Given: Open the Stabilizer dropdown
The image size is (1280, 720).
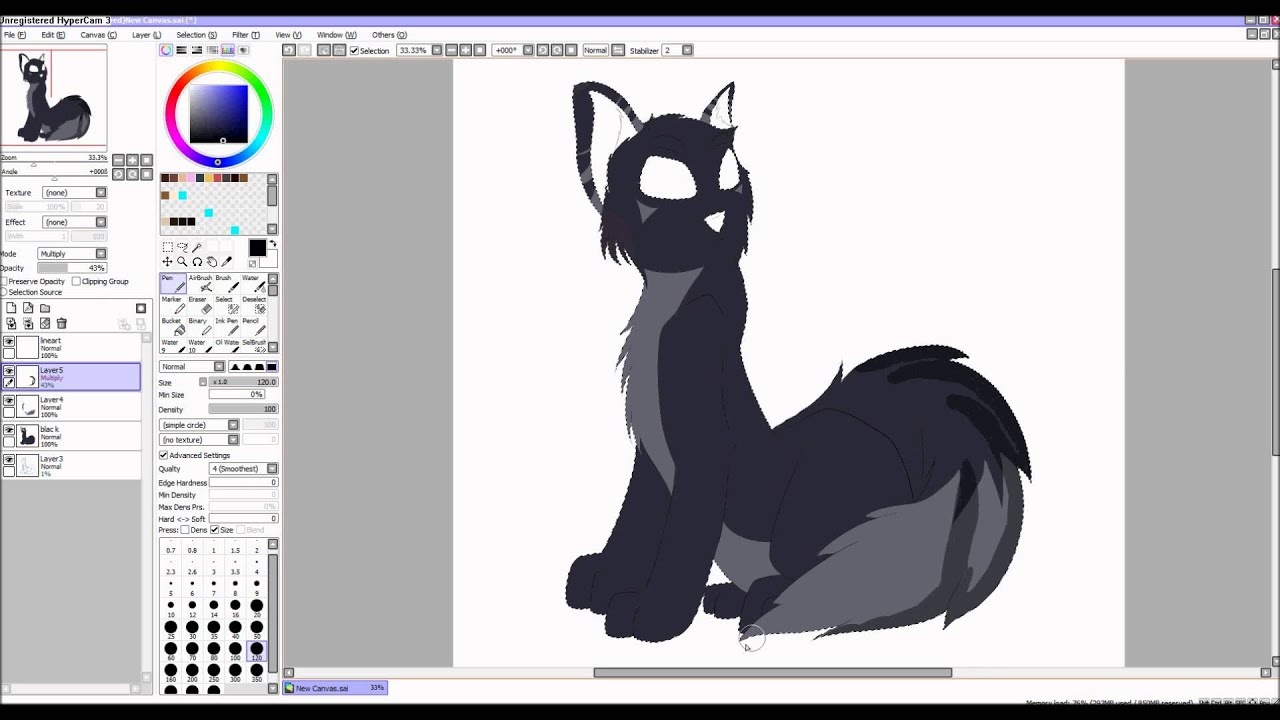Looking at the screenshot, I should 678,50.
